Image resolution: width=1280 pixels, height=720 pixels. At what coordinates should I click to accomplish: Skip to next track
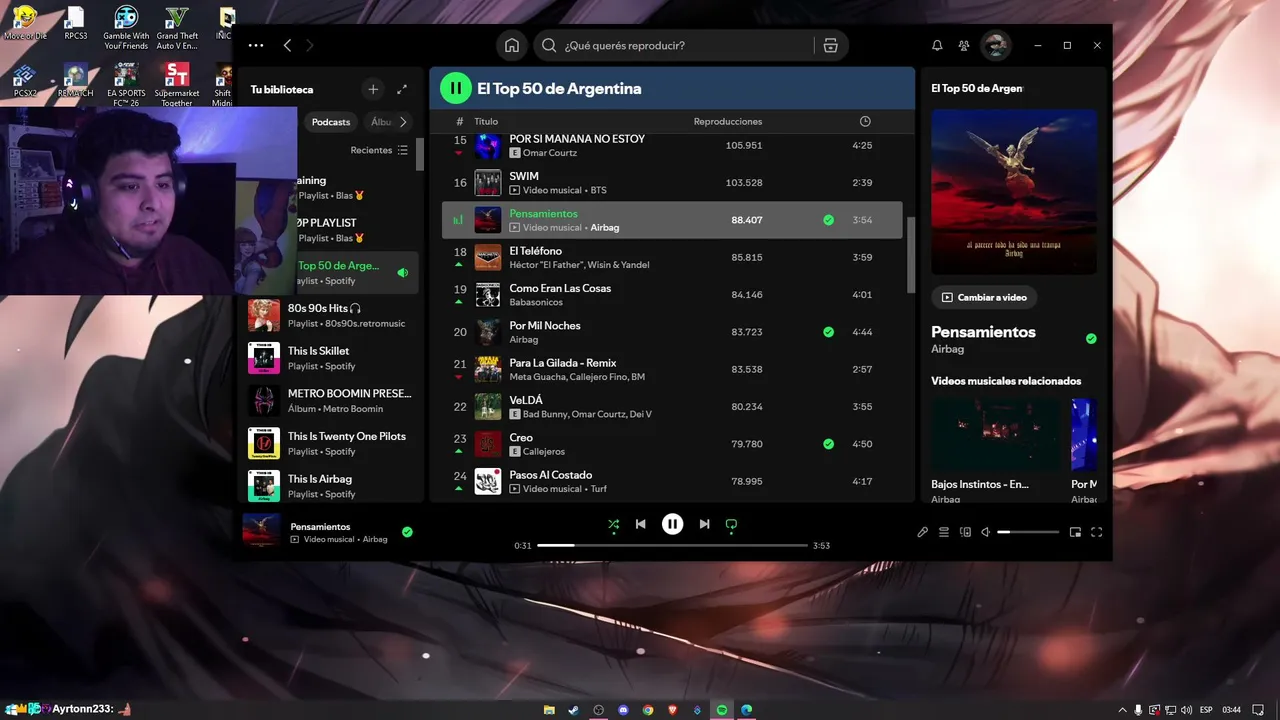(x=705, y=524)
